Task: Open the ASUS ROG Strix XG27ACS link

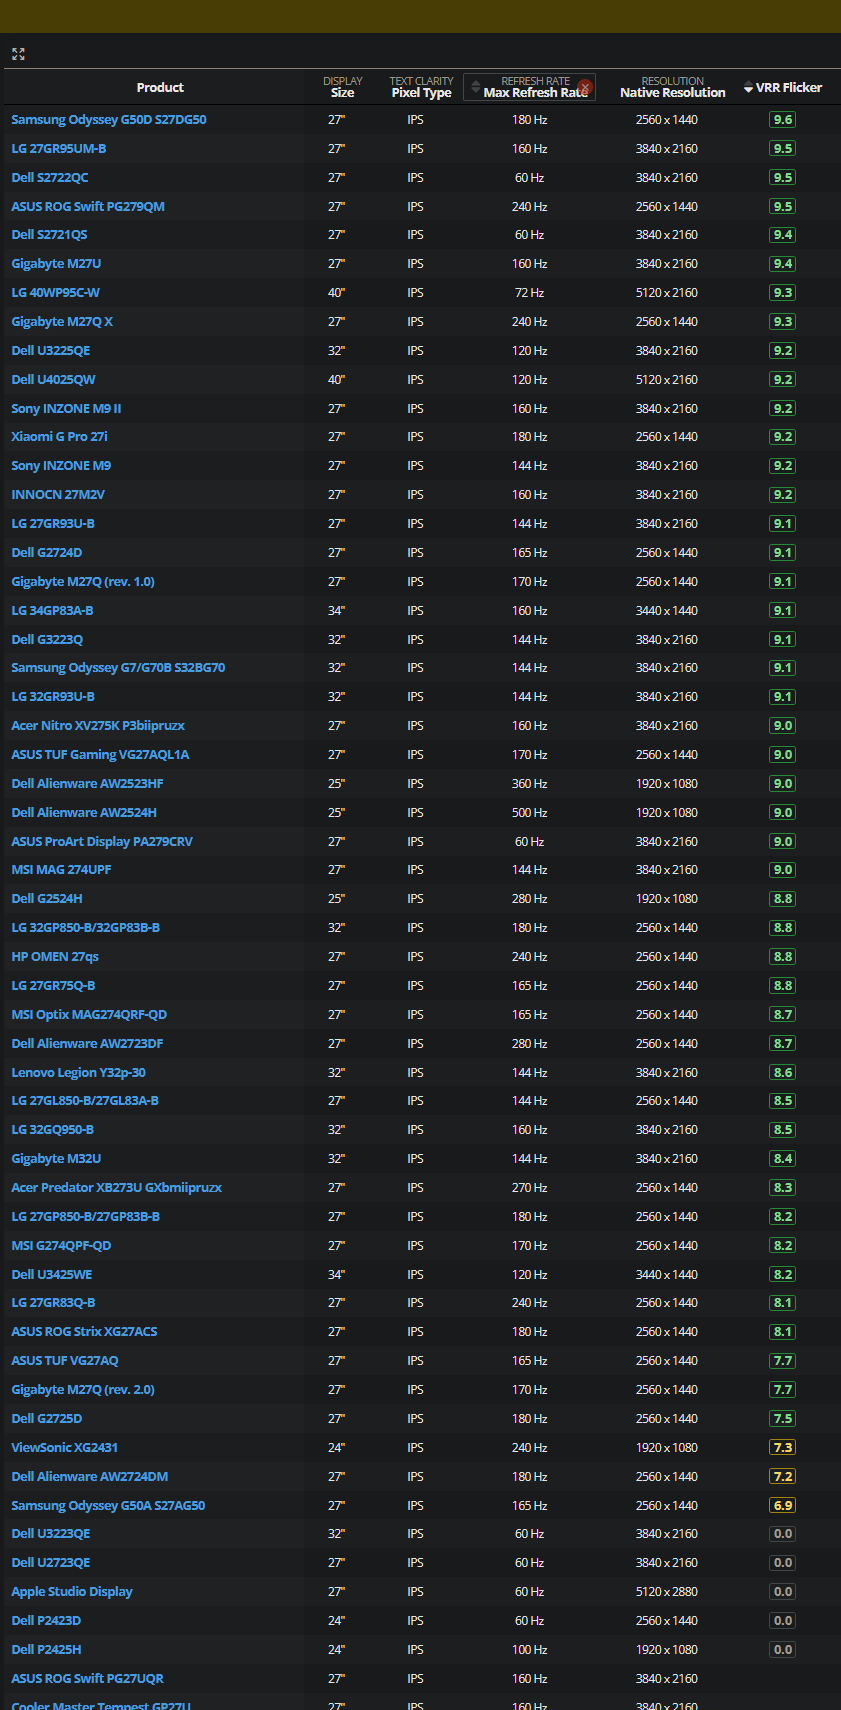Action: coord(84,1331)
